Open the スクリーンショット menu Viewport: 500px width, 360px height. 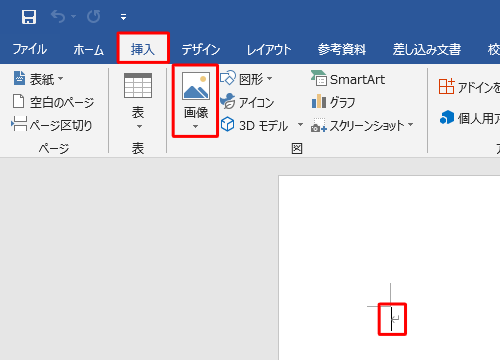(x=362, y=125)
